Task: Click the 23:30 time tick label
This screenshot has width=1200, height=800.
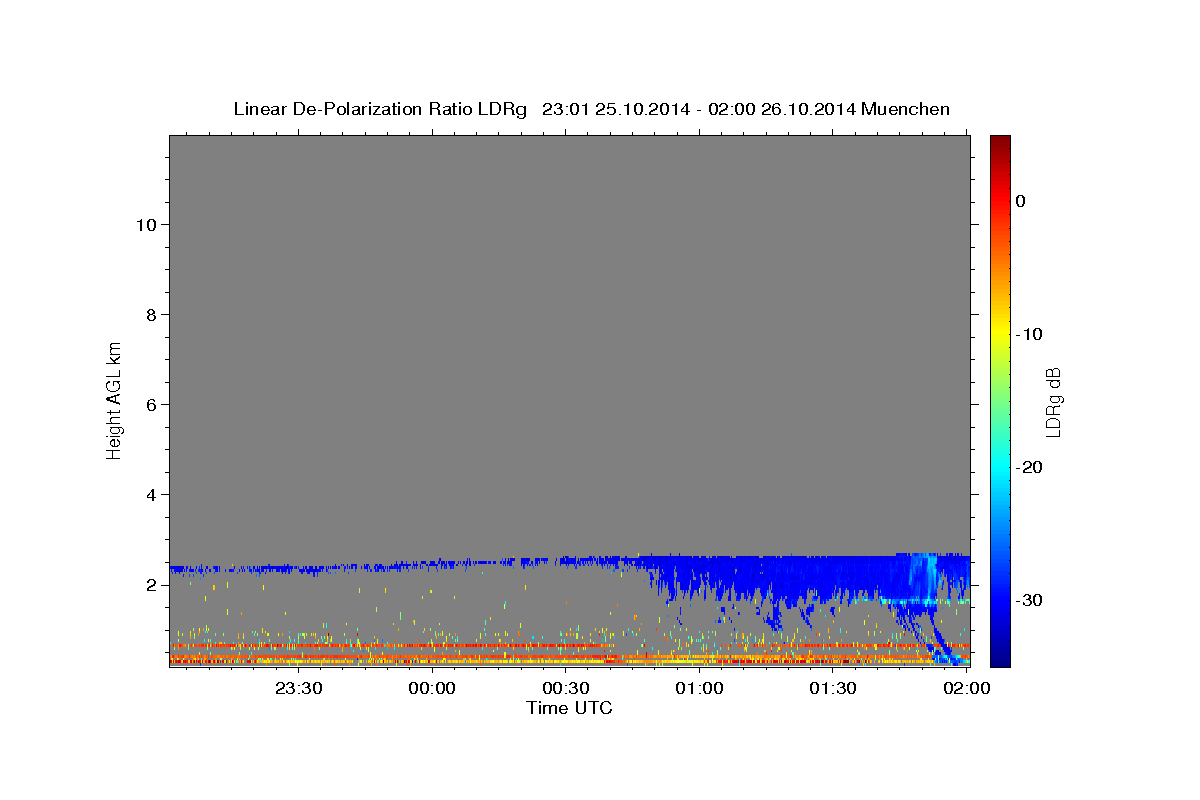Action: click(x=298, y=688)
